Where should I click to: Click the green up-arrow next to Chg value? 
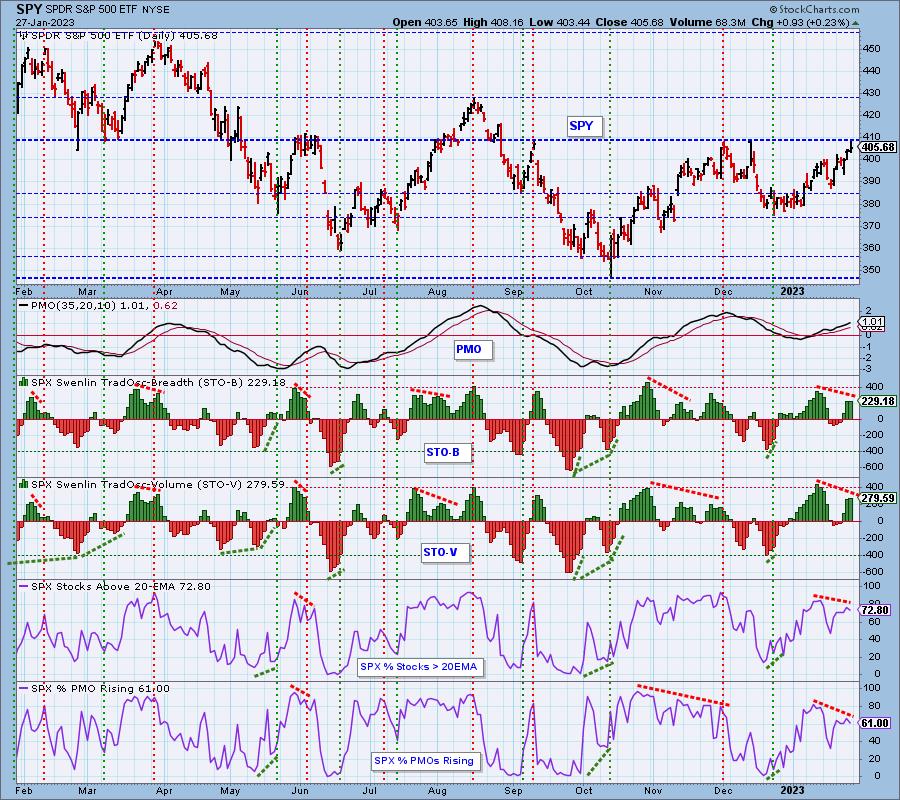856,24
